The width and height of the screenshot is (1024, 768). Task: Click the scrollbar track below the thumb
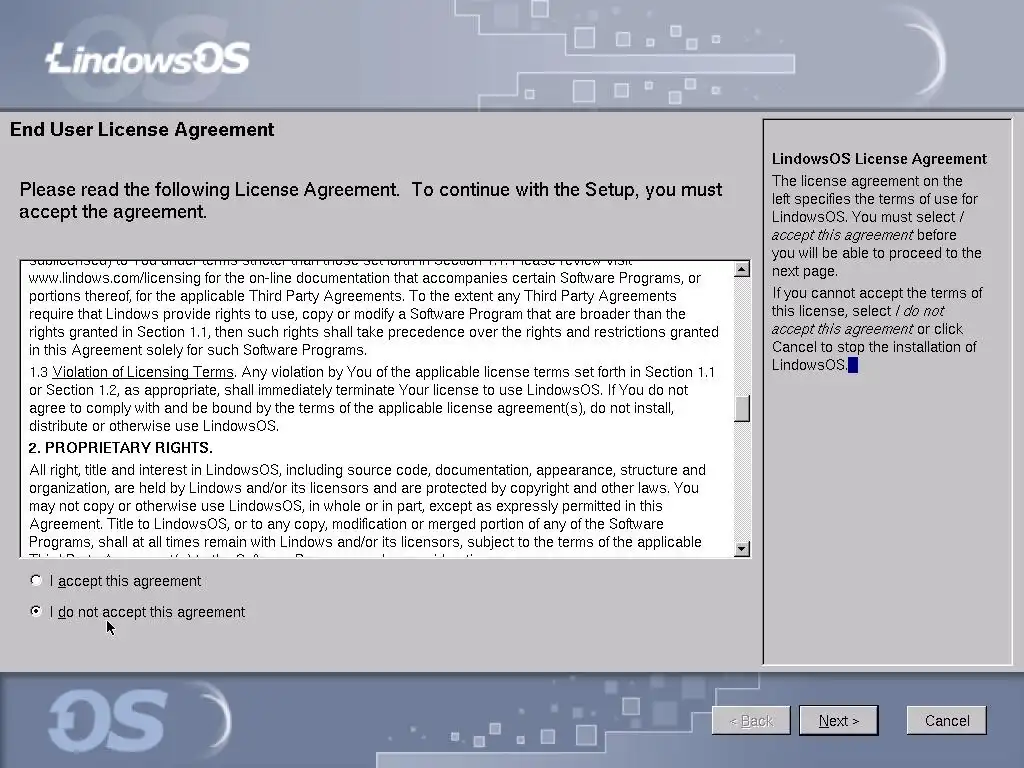coord(742,482)
